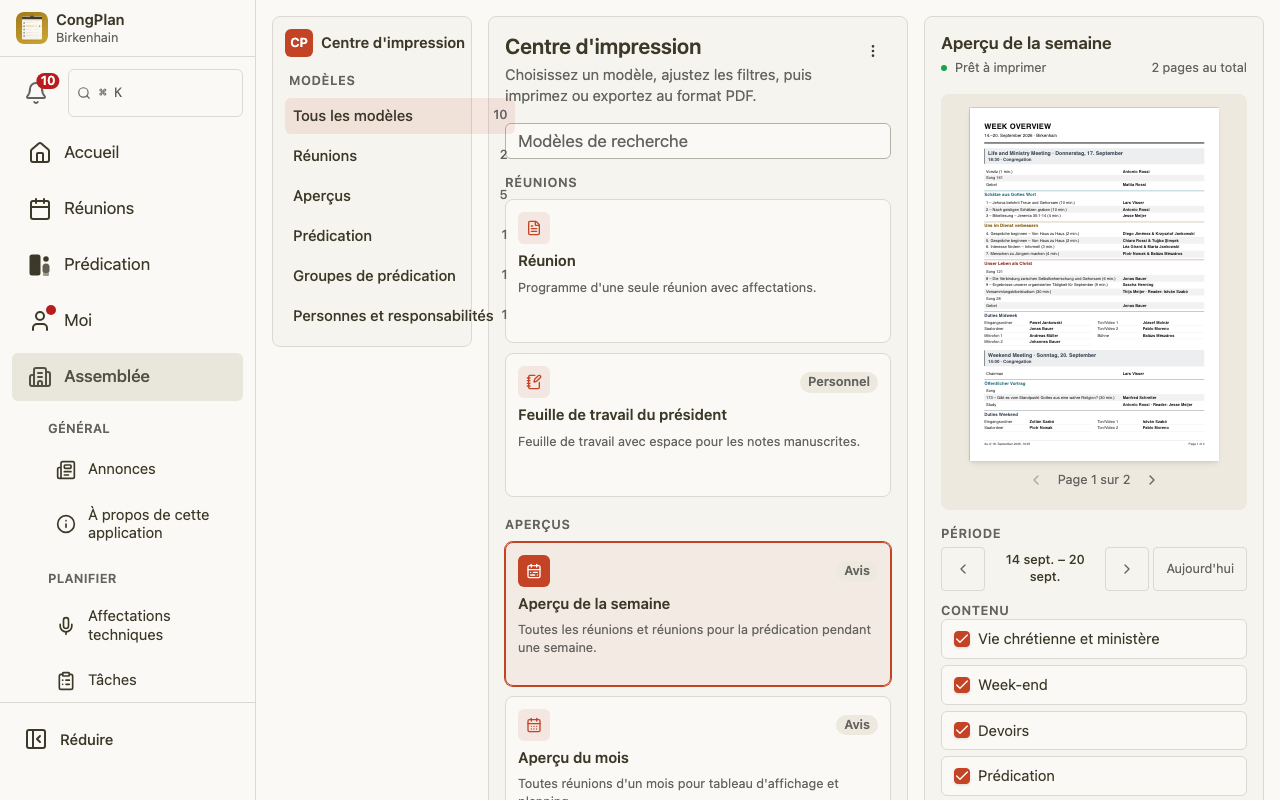
Task: Click Réduire to collapse the sidebar
Action: (127, 740)
